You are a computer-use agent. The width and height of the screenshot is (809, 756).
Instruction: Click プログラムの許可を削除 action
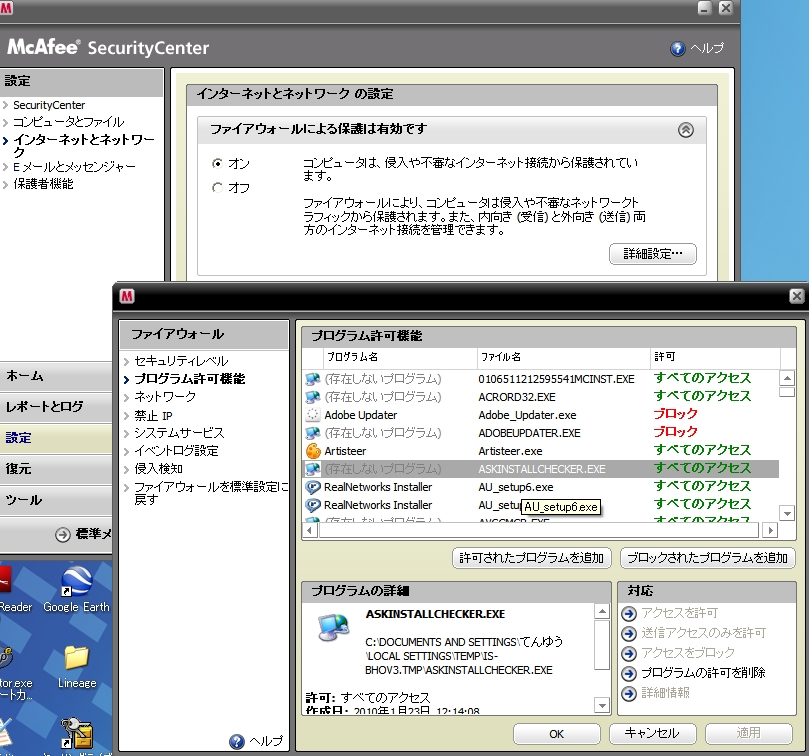pos(703,673)
